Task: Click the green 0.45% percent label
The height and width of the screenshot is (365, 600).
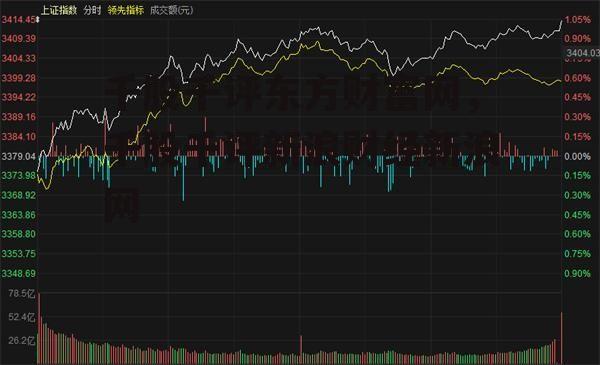Action: [578, 215]
